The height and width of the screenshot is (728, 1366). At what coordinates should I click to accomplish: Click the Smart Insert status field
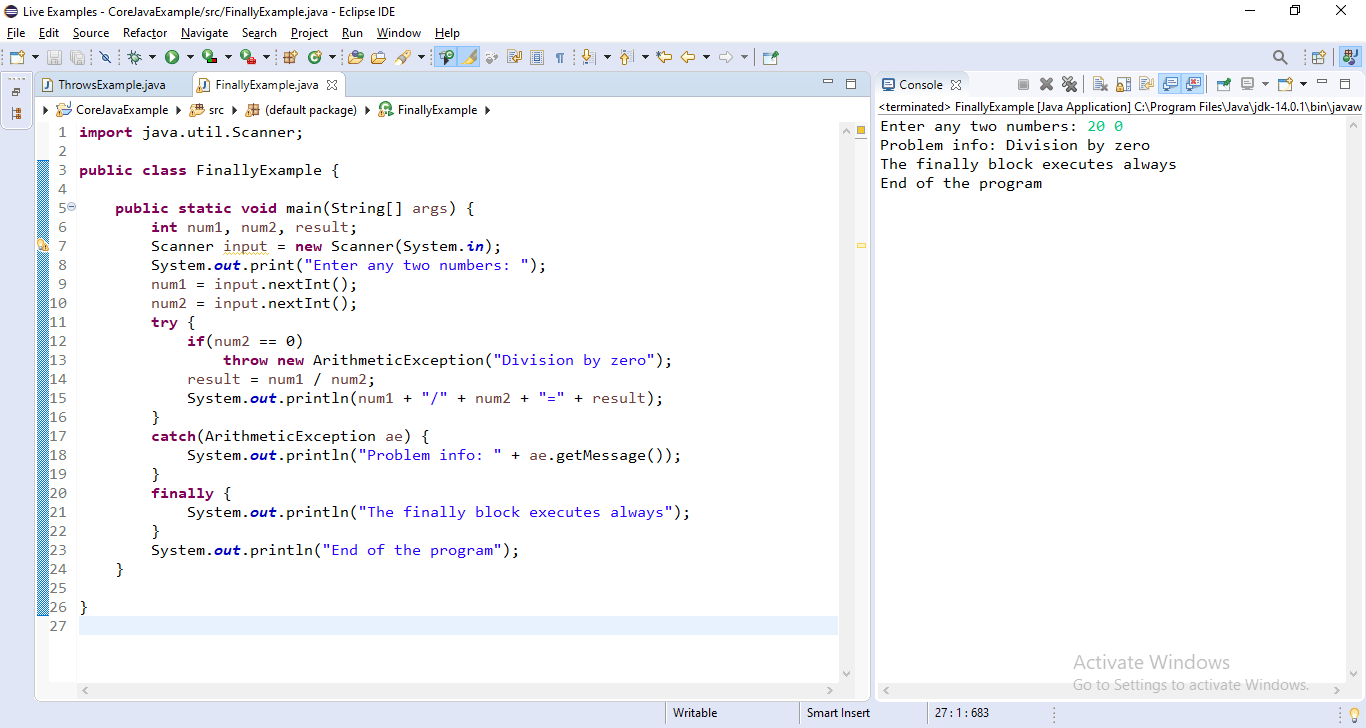[x=838, y=713]
